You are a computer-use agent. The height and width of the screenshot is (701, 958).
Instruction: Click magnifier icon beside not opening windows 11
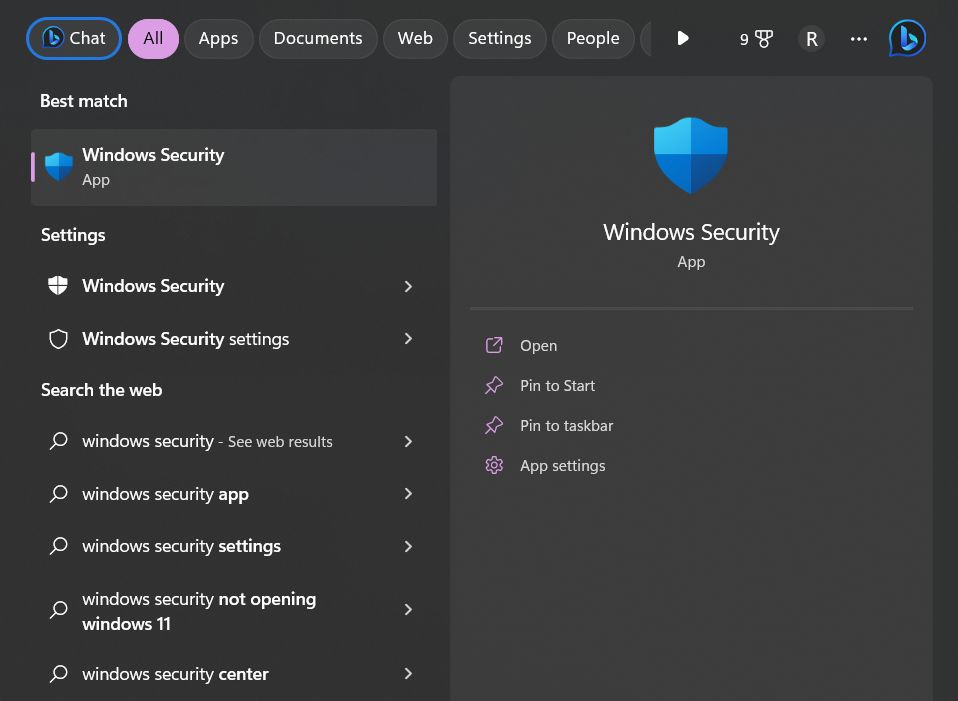[x=59, y=609]
